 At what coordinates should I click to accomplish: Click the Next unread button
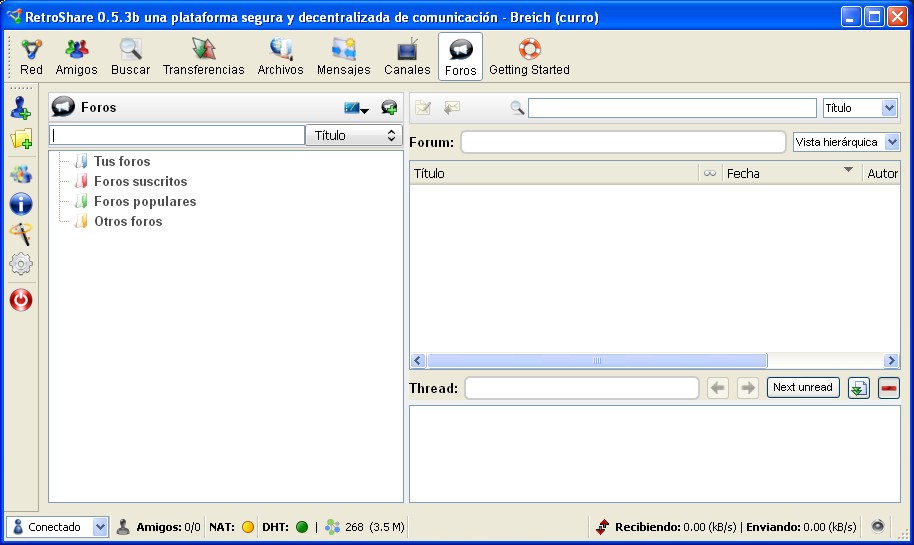803,388
